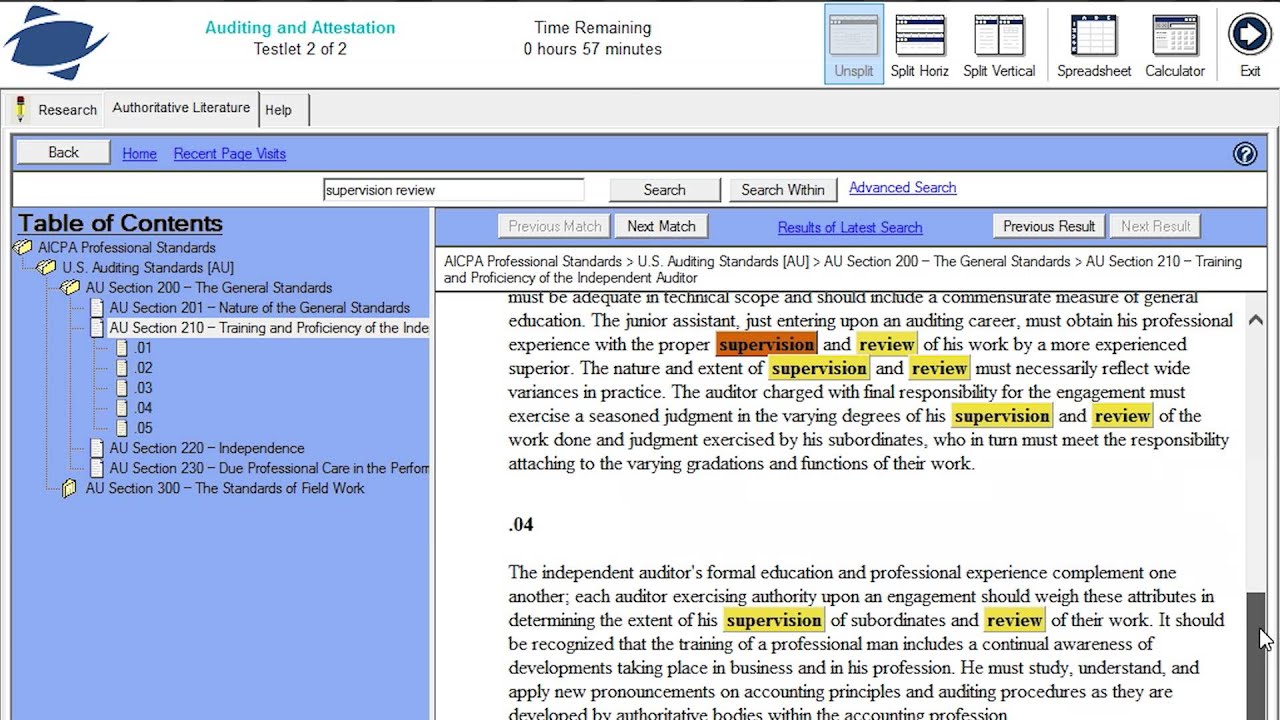Click document icon for paragraph .03
Image resolution: width=1280 pixels, height=720 pixels.
(121, 388)
